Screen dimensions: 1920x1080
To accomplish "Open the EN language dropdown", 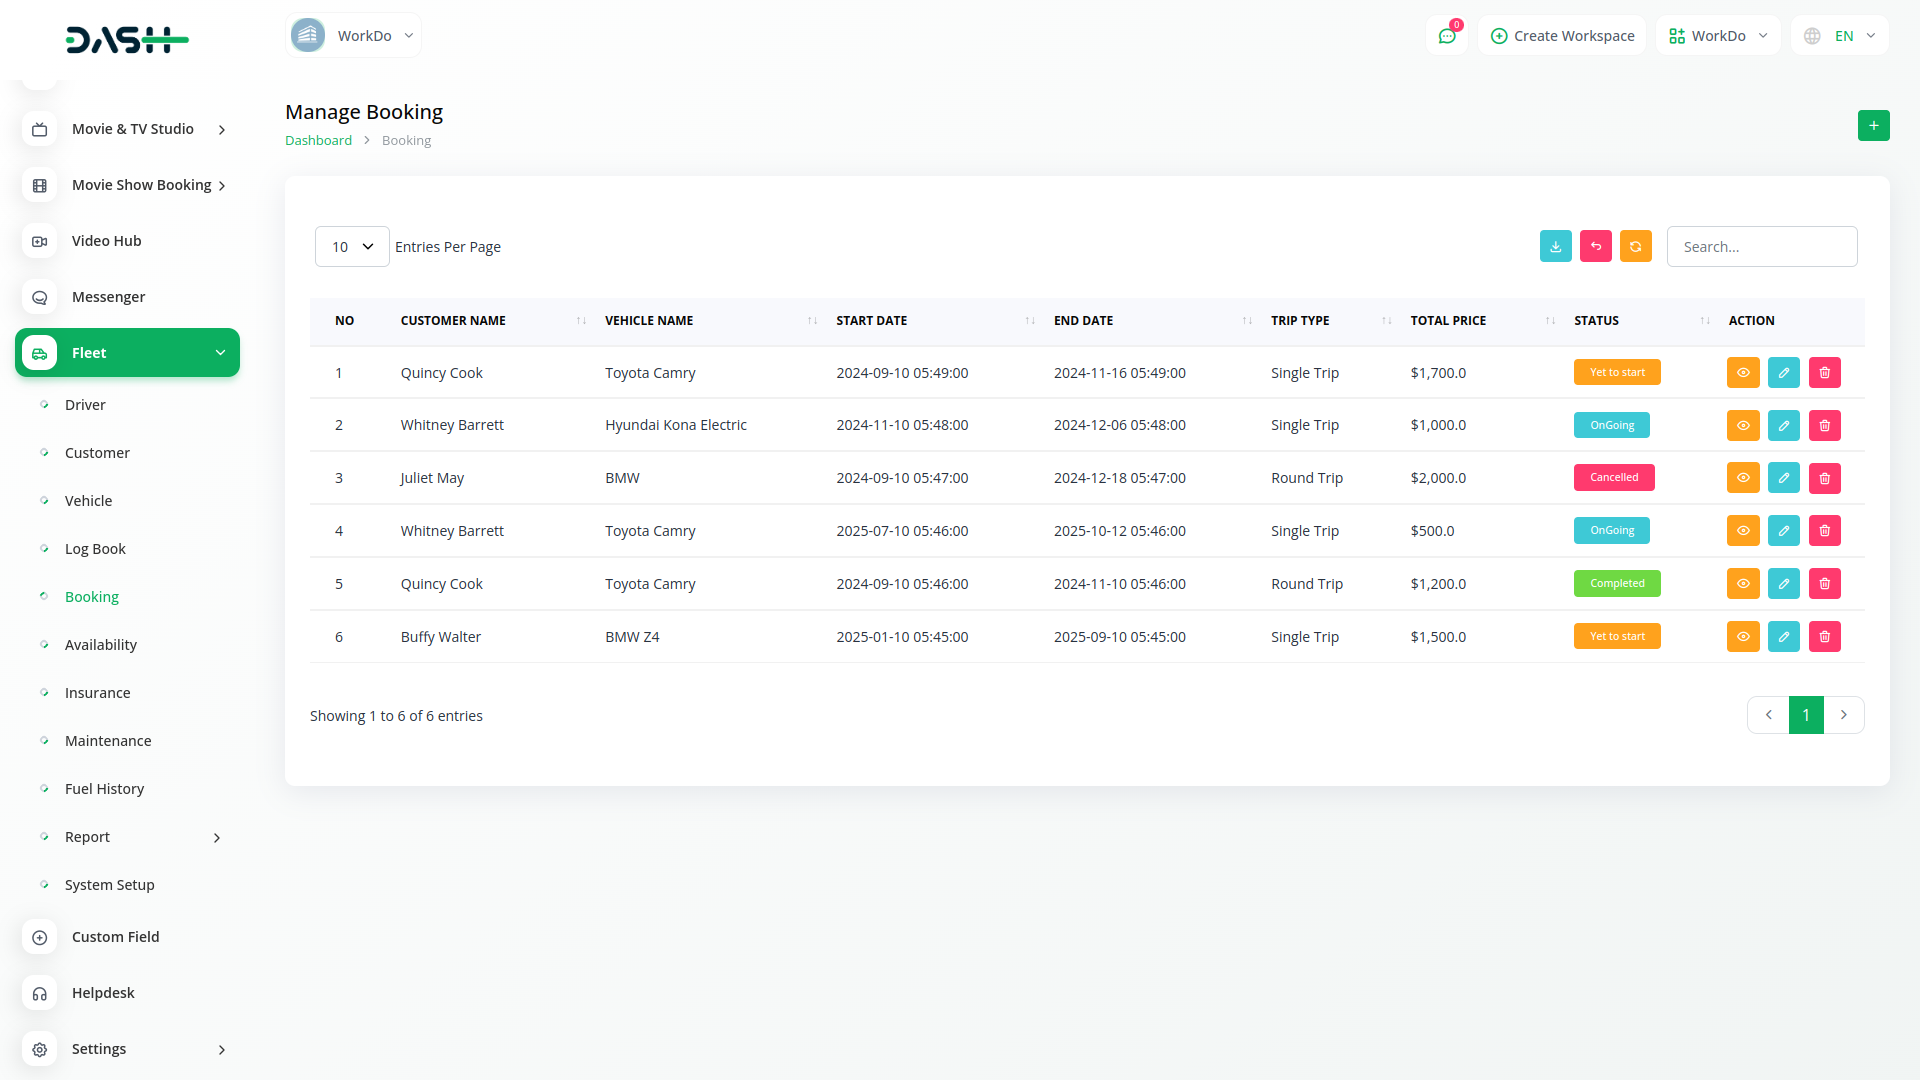I will pos(1842,36).
